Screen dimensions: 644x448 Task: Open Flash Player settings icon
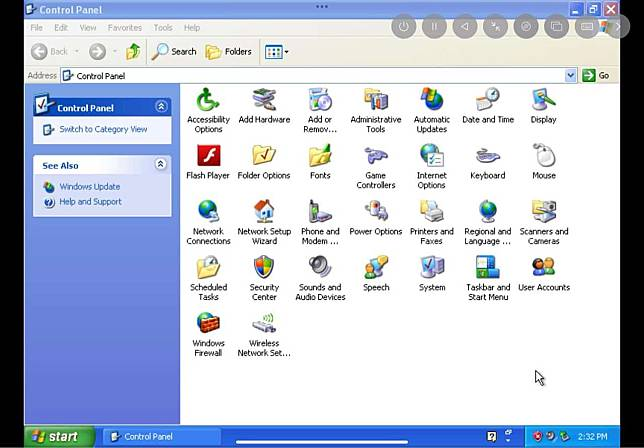(x=208, y=162)
